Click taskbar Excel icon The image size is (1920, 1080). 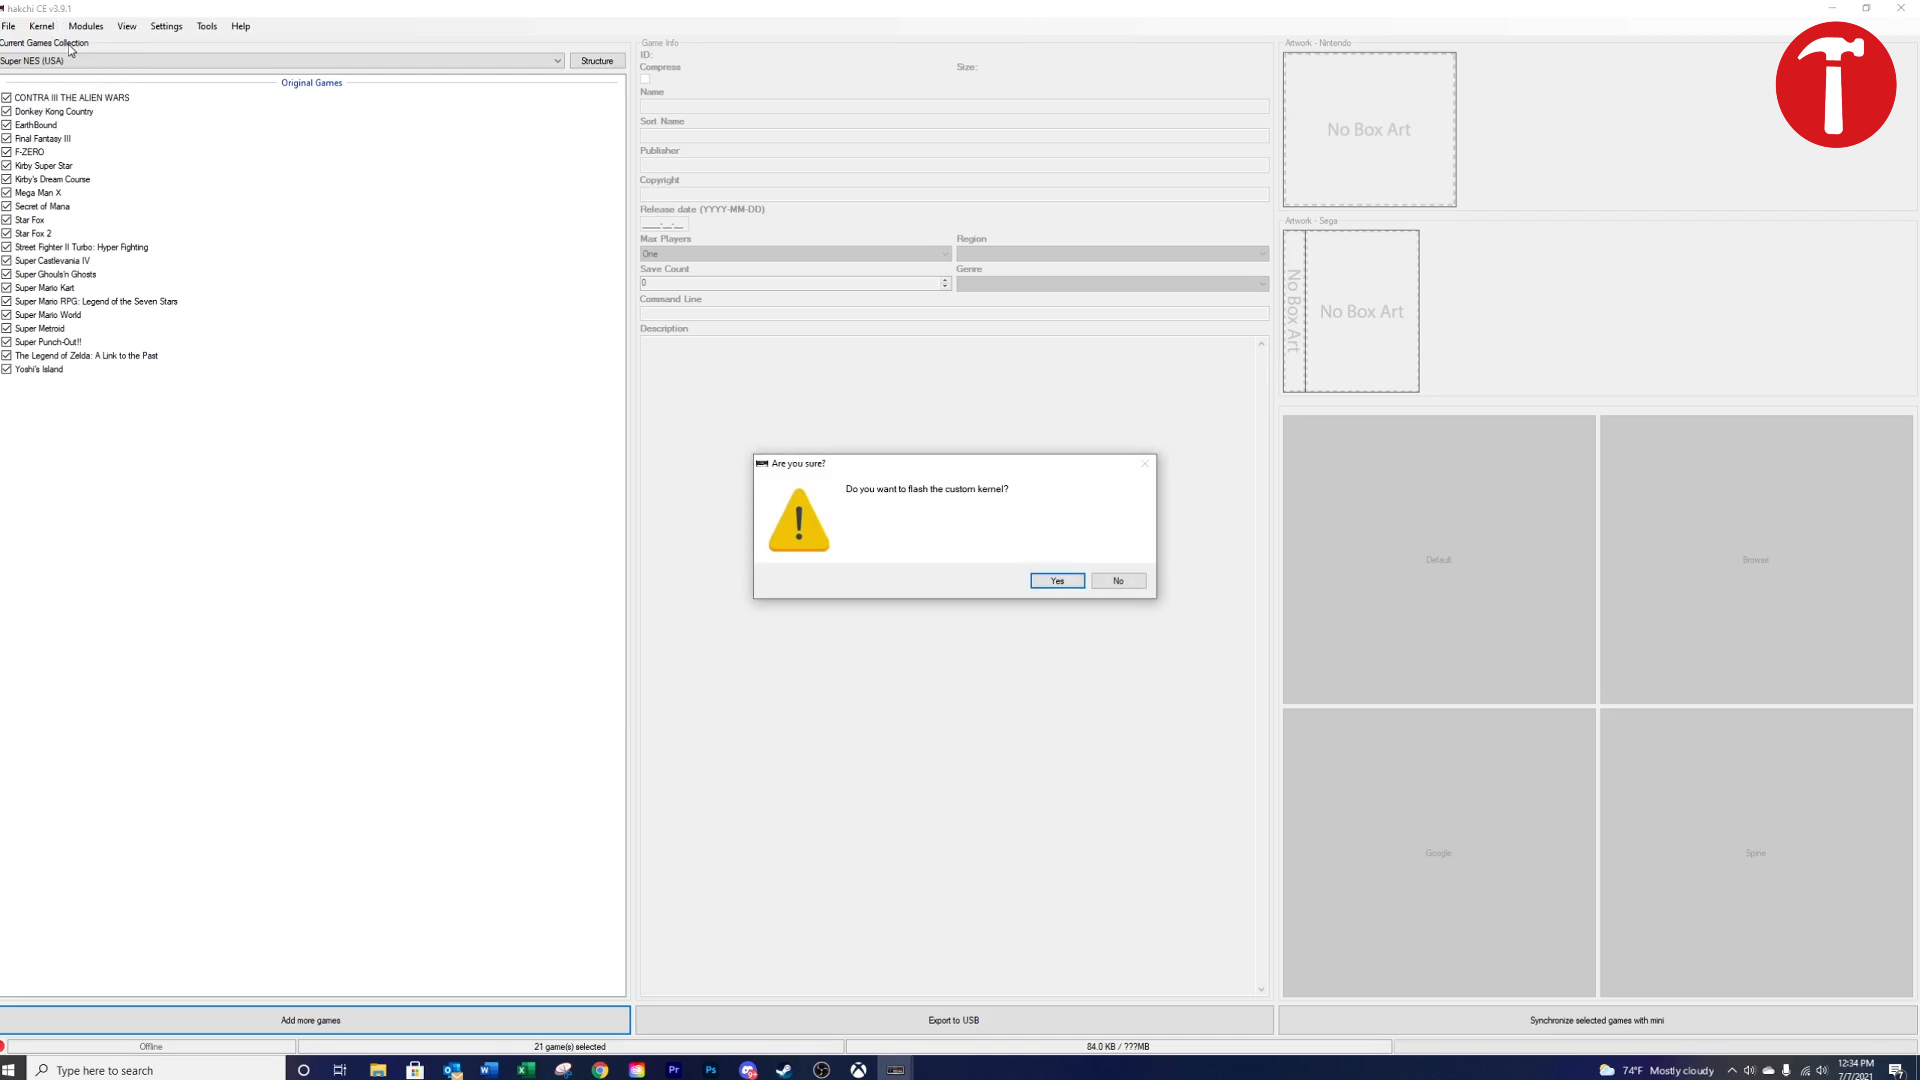(x=526, y=1071)
